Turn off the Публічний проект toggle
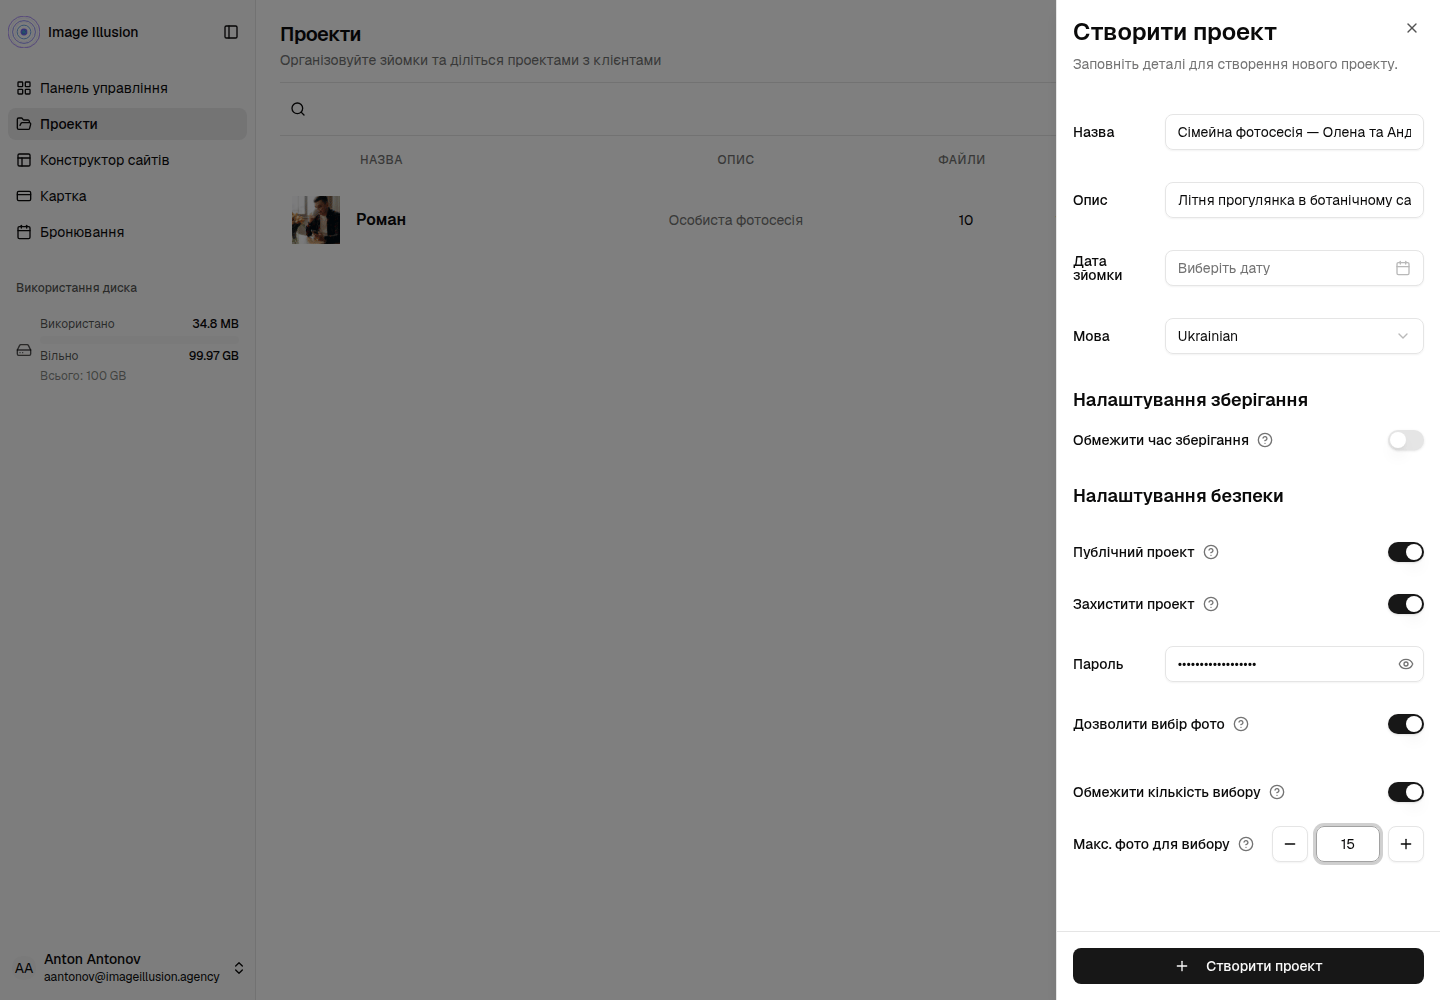Viewport: 1440px width, 1000px height. [1406, 552]
